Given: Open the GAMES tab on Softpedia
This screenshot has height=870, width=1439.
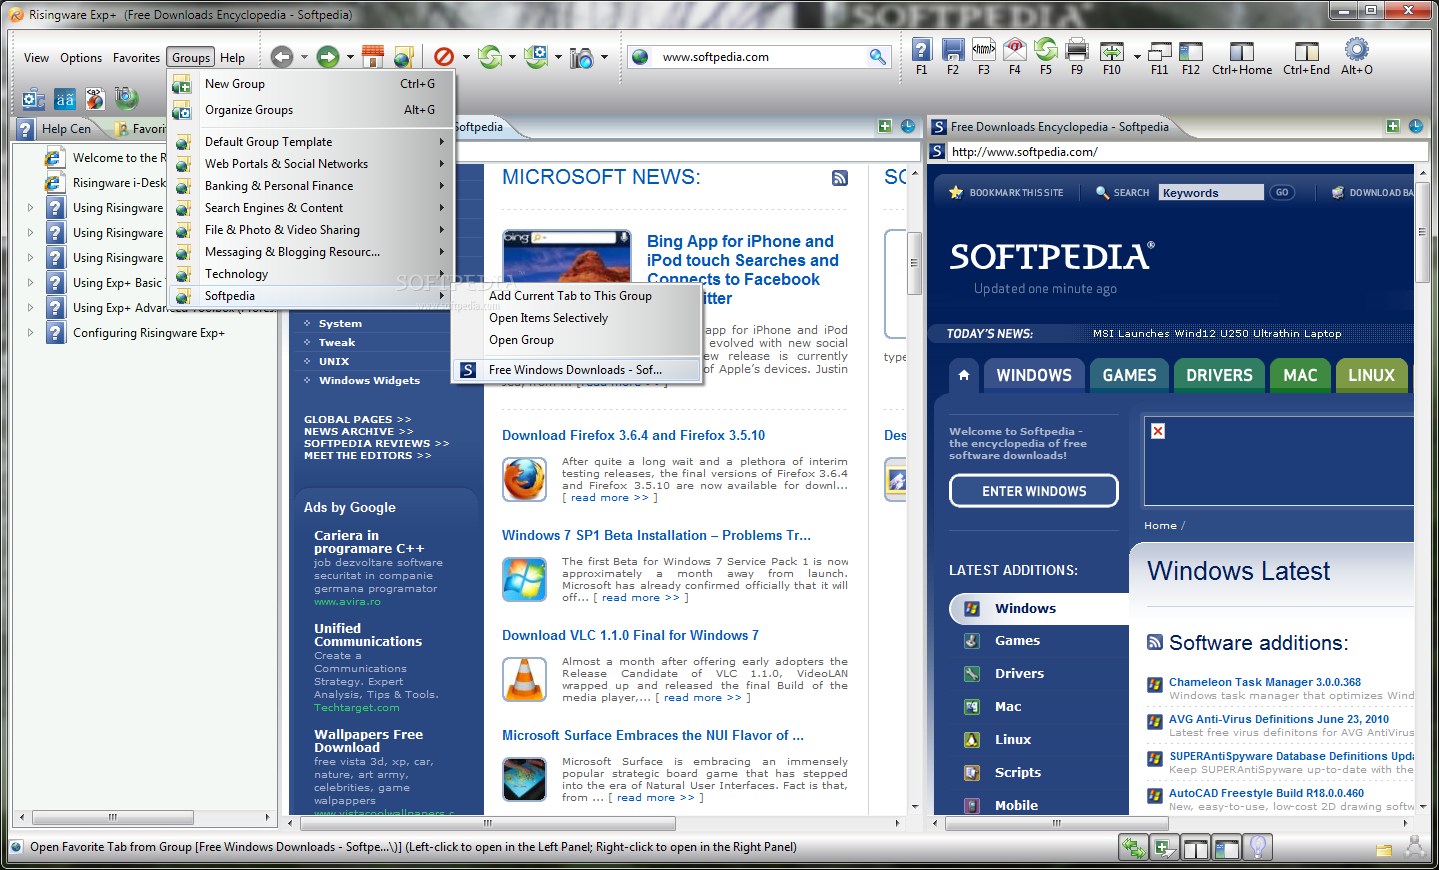Looking at the screenshot, I should 1129,375.
